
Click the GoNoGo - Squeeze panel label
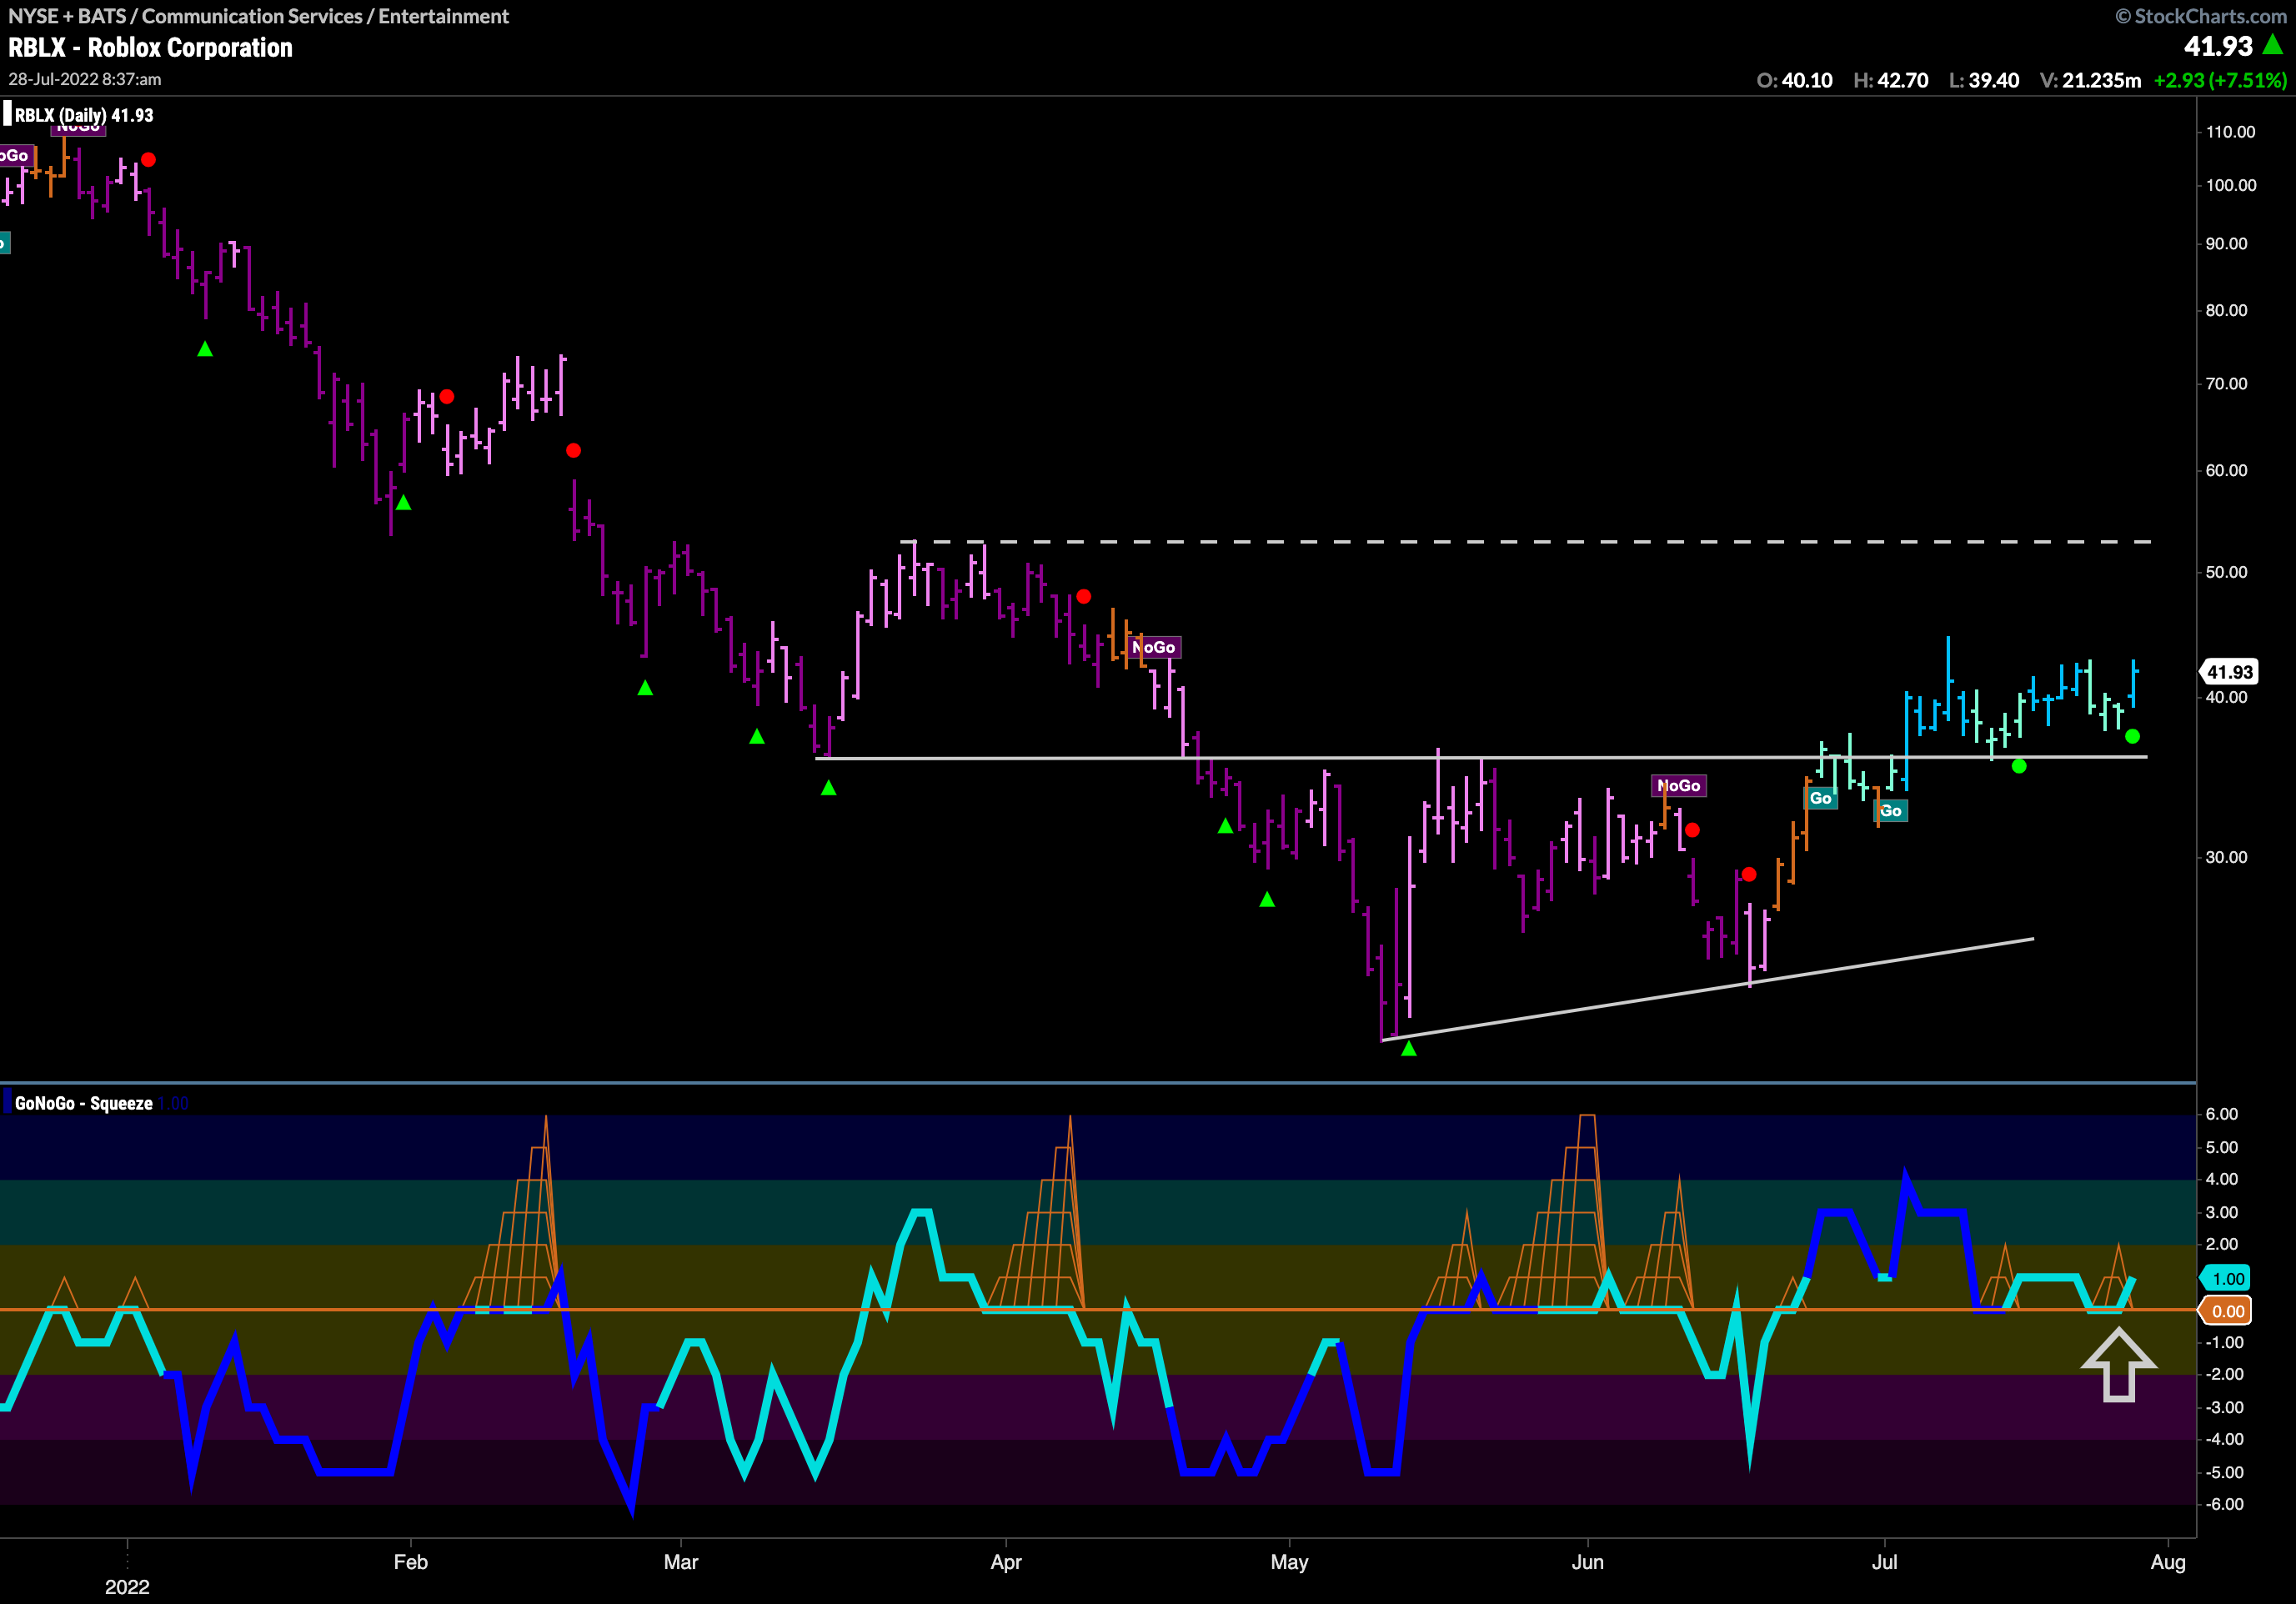(84, 1103)
